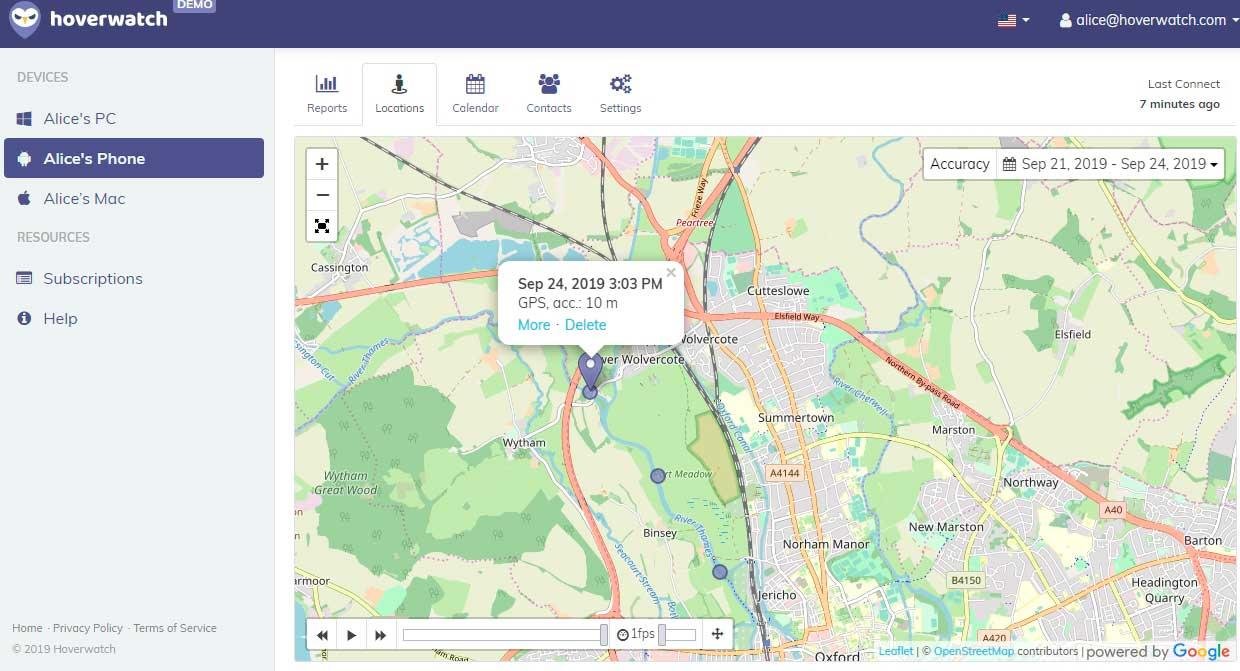
Task: Rewind the location playback
Action: (323, 635)
